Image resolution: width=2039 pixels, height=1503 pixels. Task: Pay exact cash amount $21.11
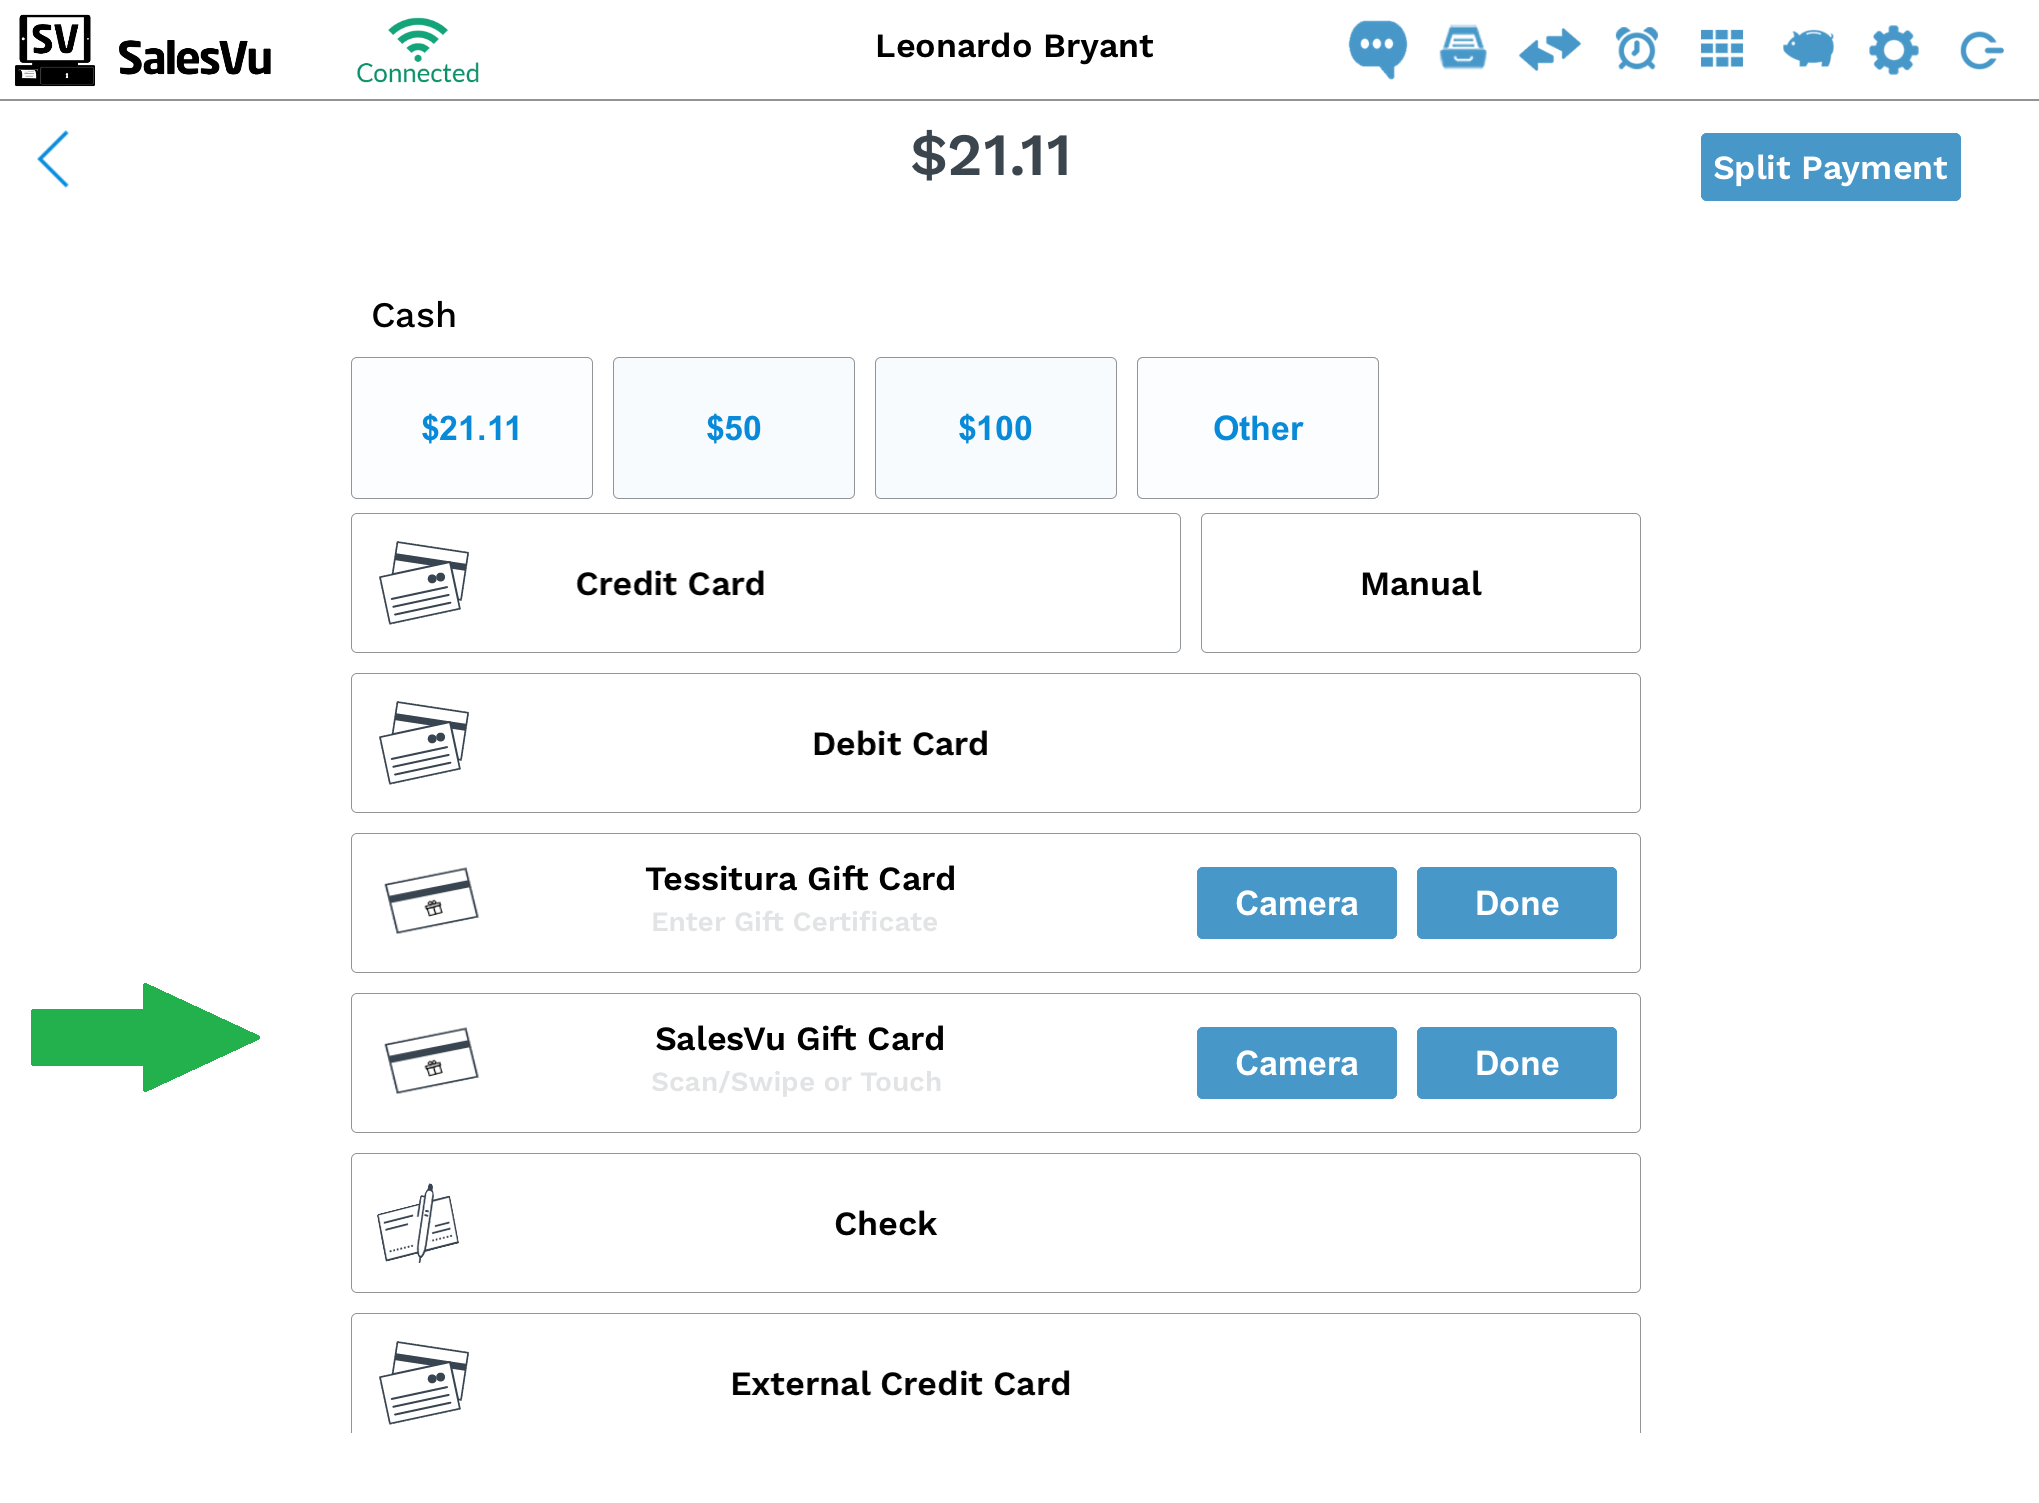pos(472,428)
